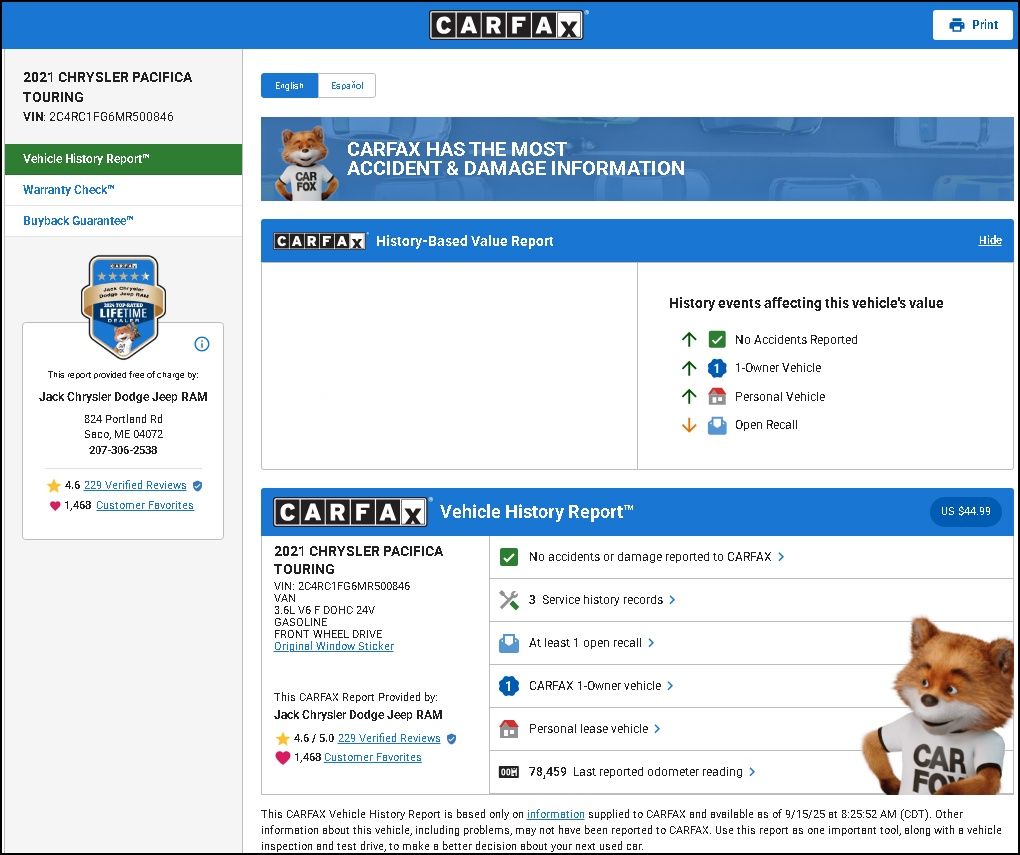Click the wrench service history icon
Image resolution: width=1020 pixels, height=855 pixels.
(509, 600)
